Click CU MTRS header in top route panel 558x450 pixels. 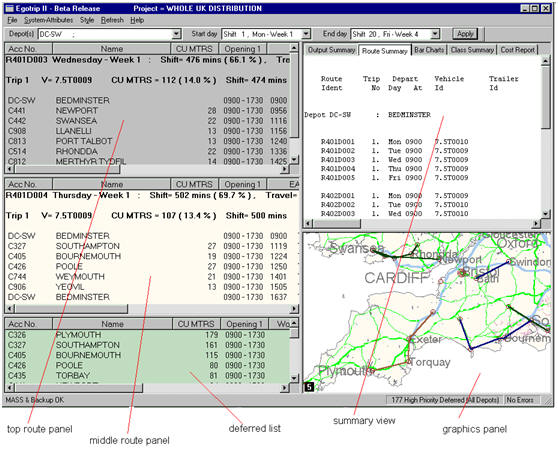click(194, 49)
